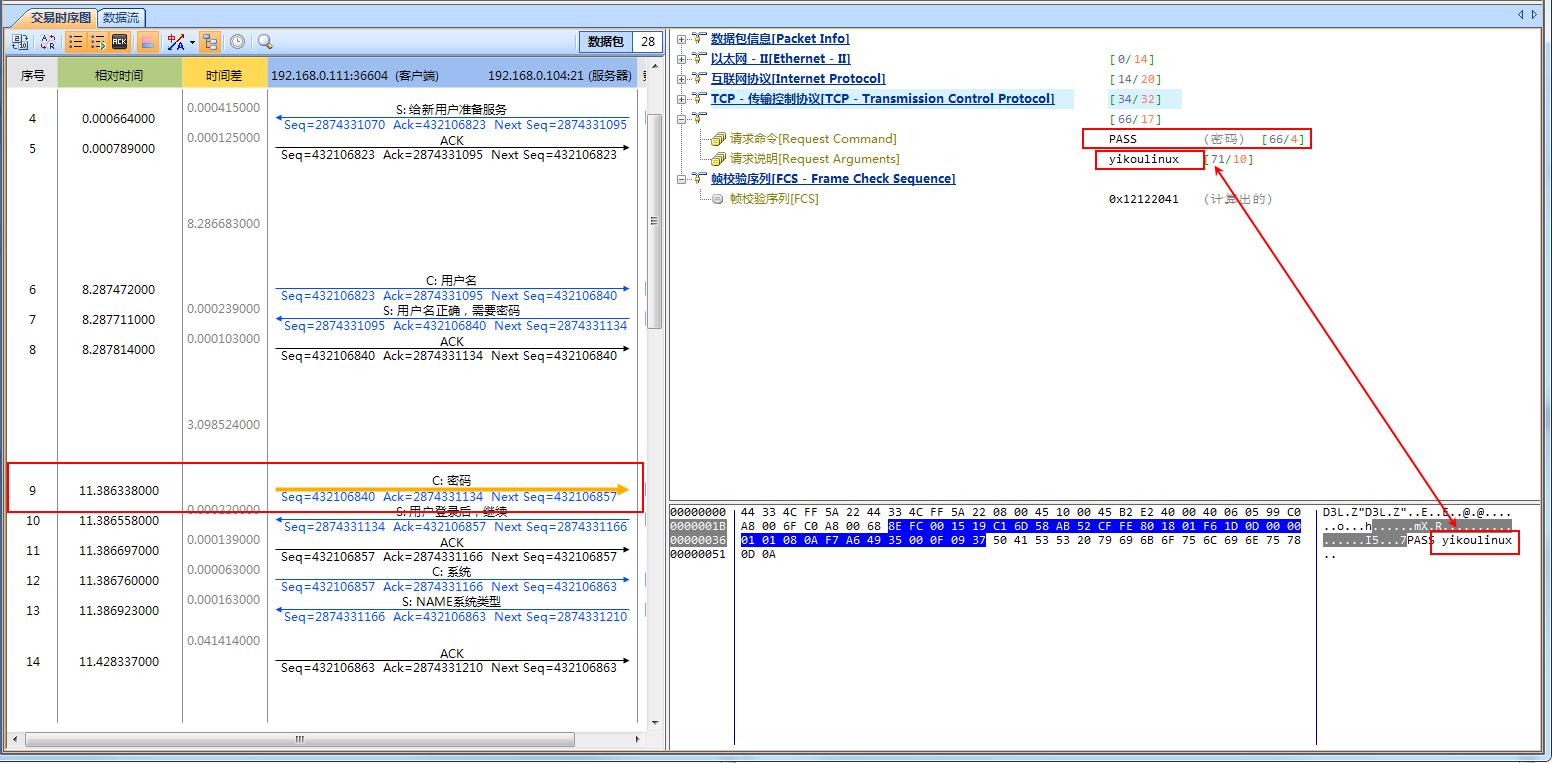Click the 中/A language translation icon

click(176, 42)
